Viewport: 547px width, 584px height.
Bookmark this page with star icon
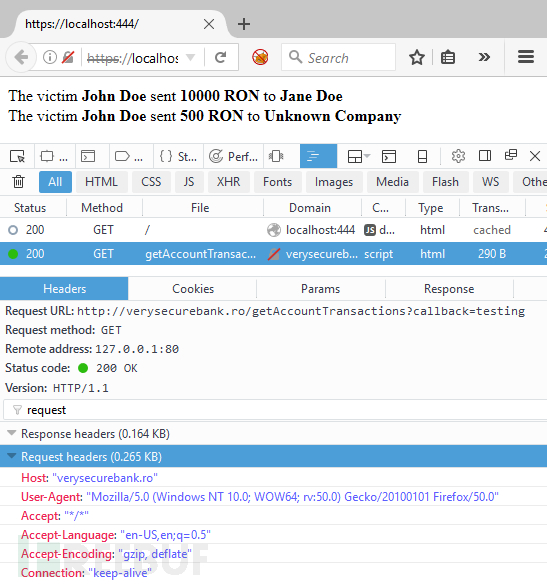tap(417, 57)
